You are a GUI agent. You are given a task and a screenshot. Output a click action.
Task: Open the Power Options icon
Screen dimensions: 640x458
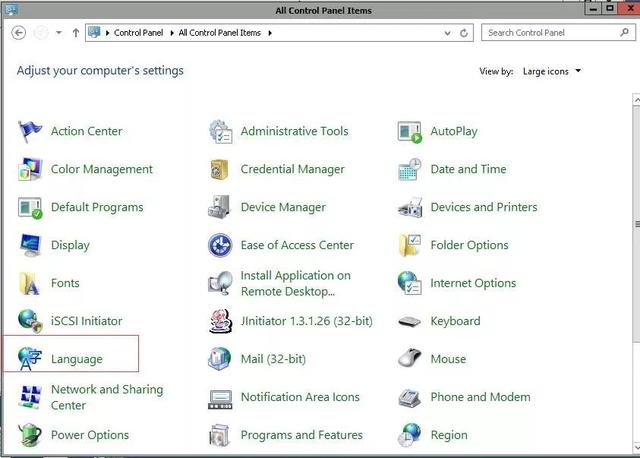click(x=29, y=435)
